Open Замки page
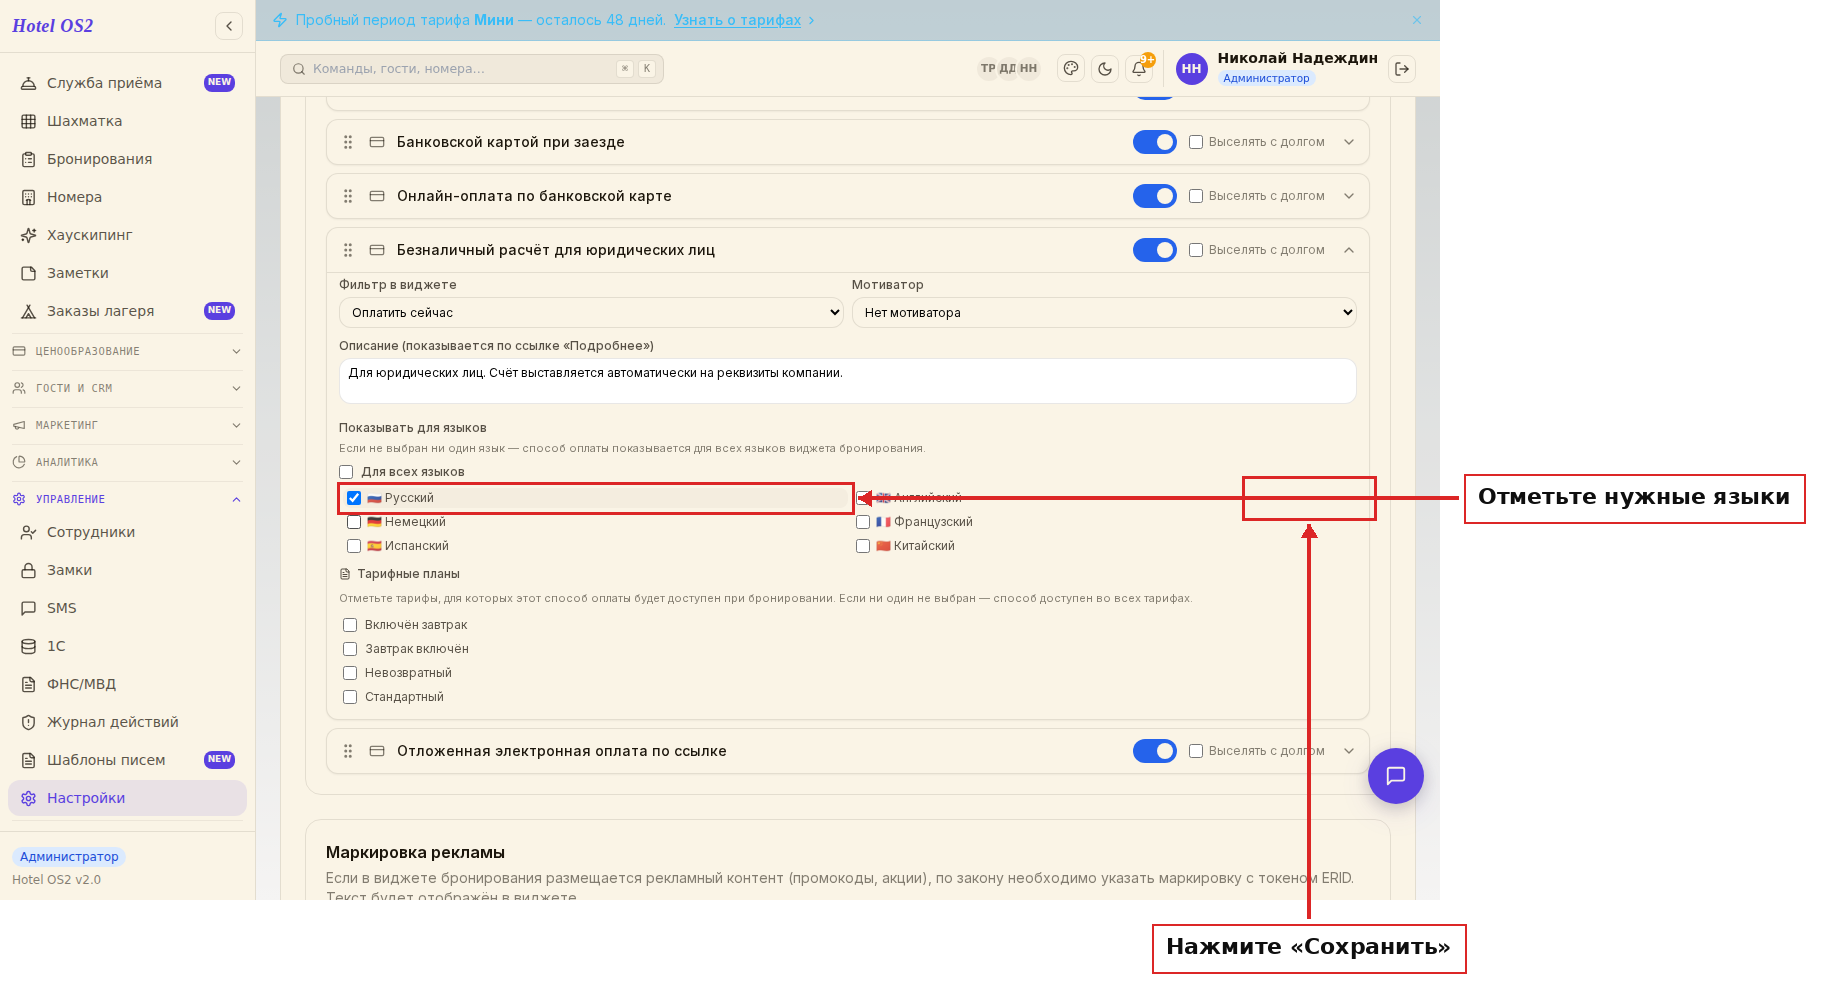The image size is (1829, 997). [127, 570]
